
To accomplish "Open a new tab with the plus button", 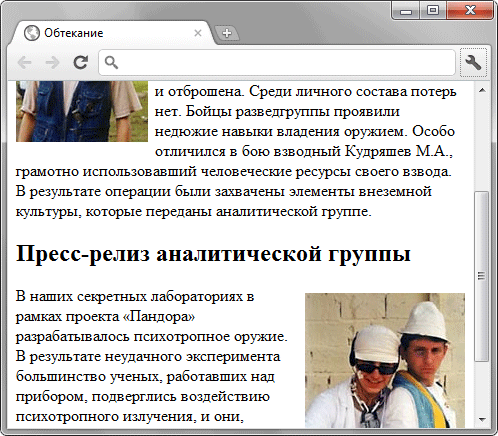I will 227,33.
